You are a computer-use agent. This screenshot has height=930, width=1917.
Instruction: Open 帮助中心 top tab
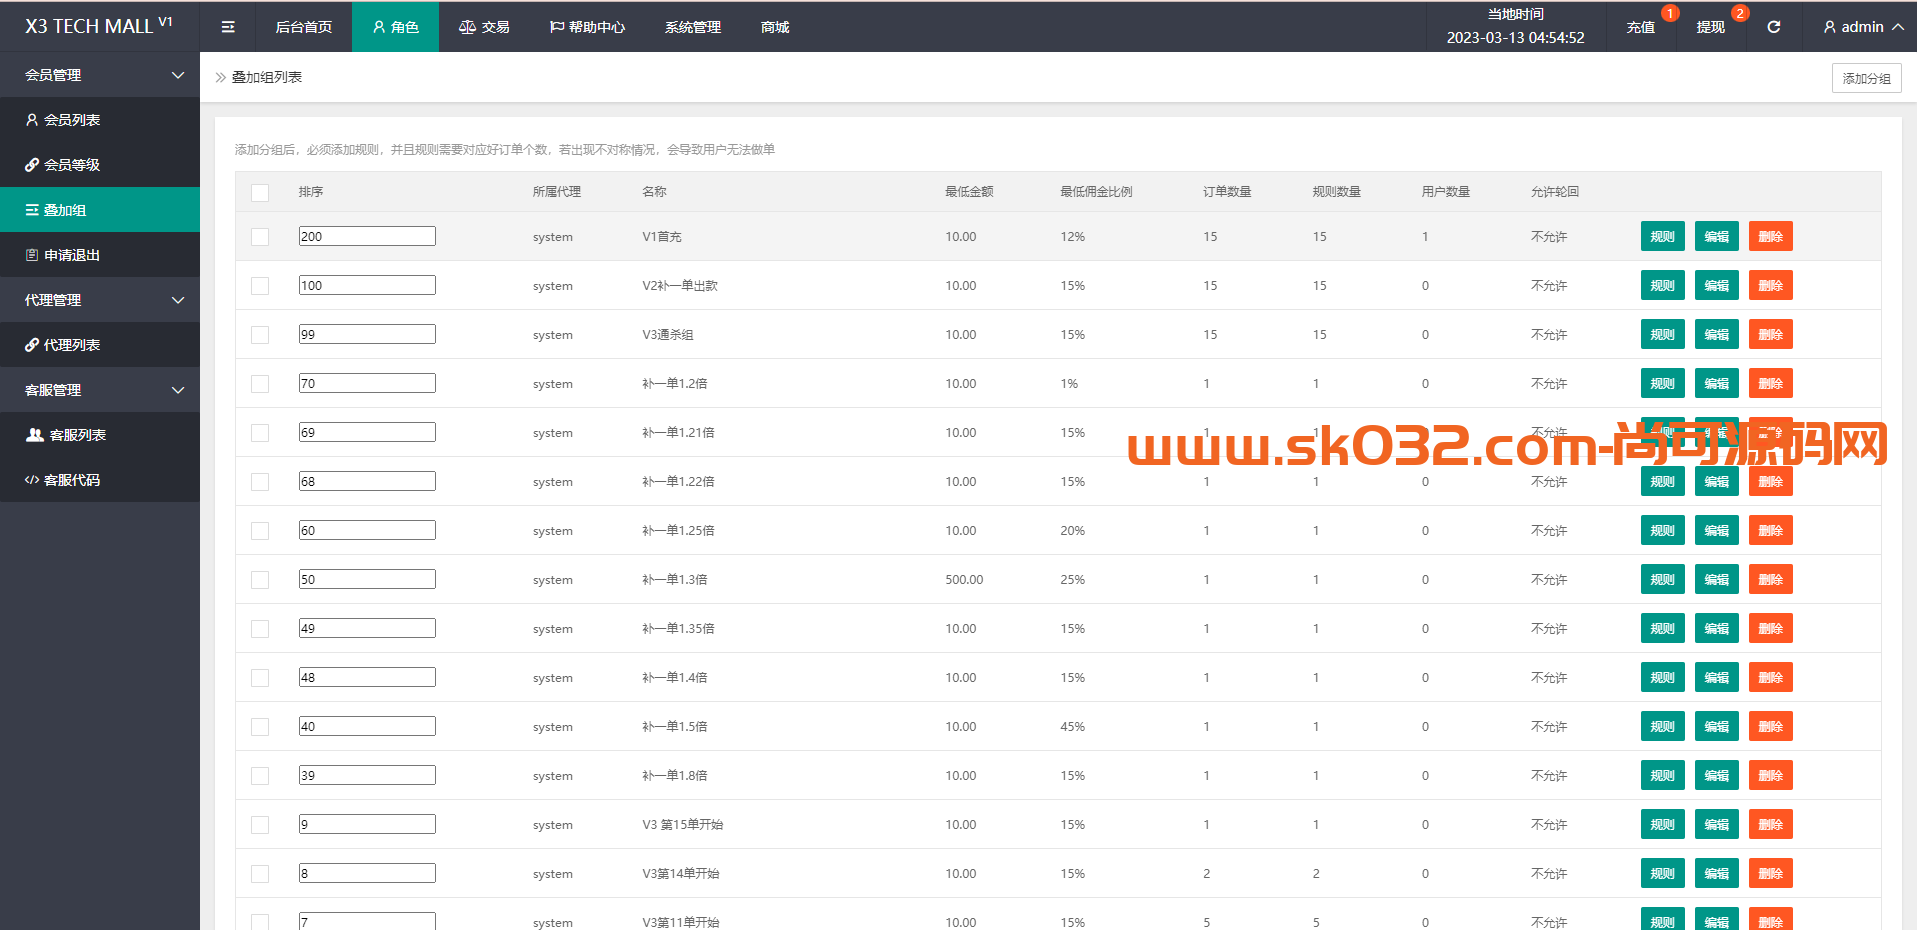pyautogui.click(x=587, y=27)
